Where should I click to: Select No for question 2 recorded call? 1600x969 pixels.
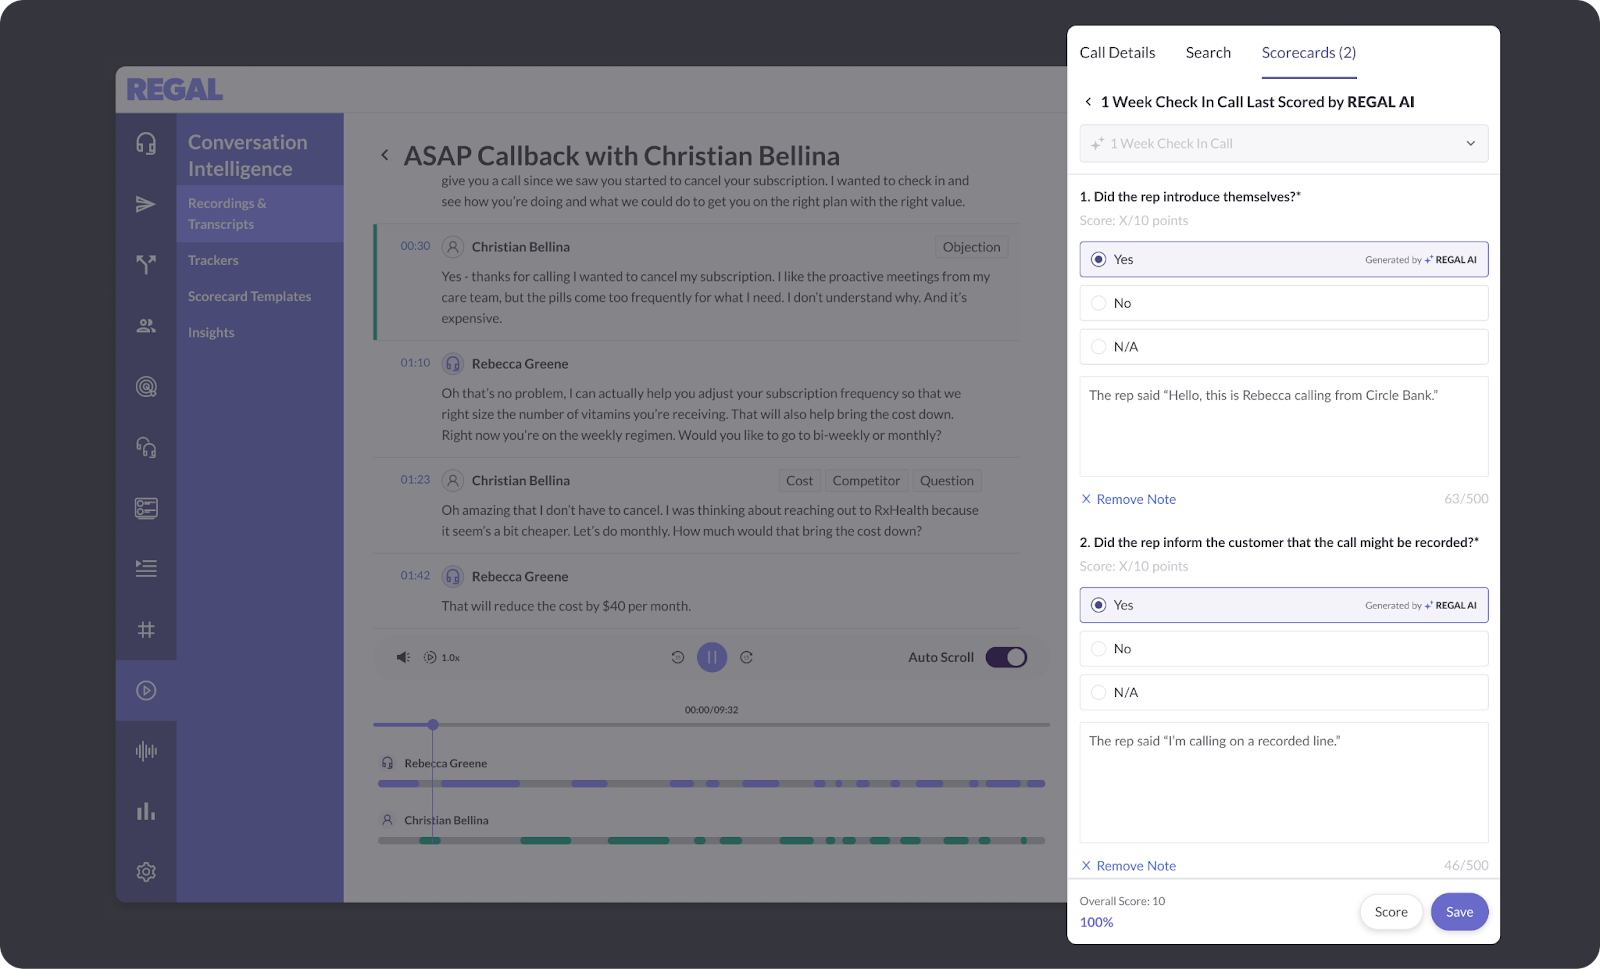click(1284, 649)
